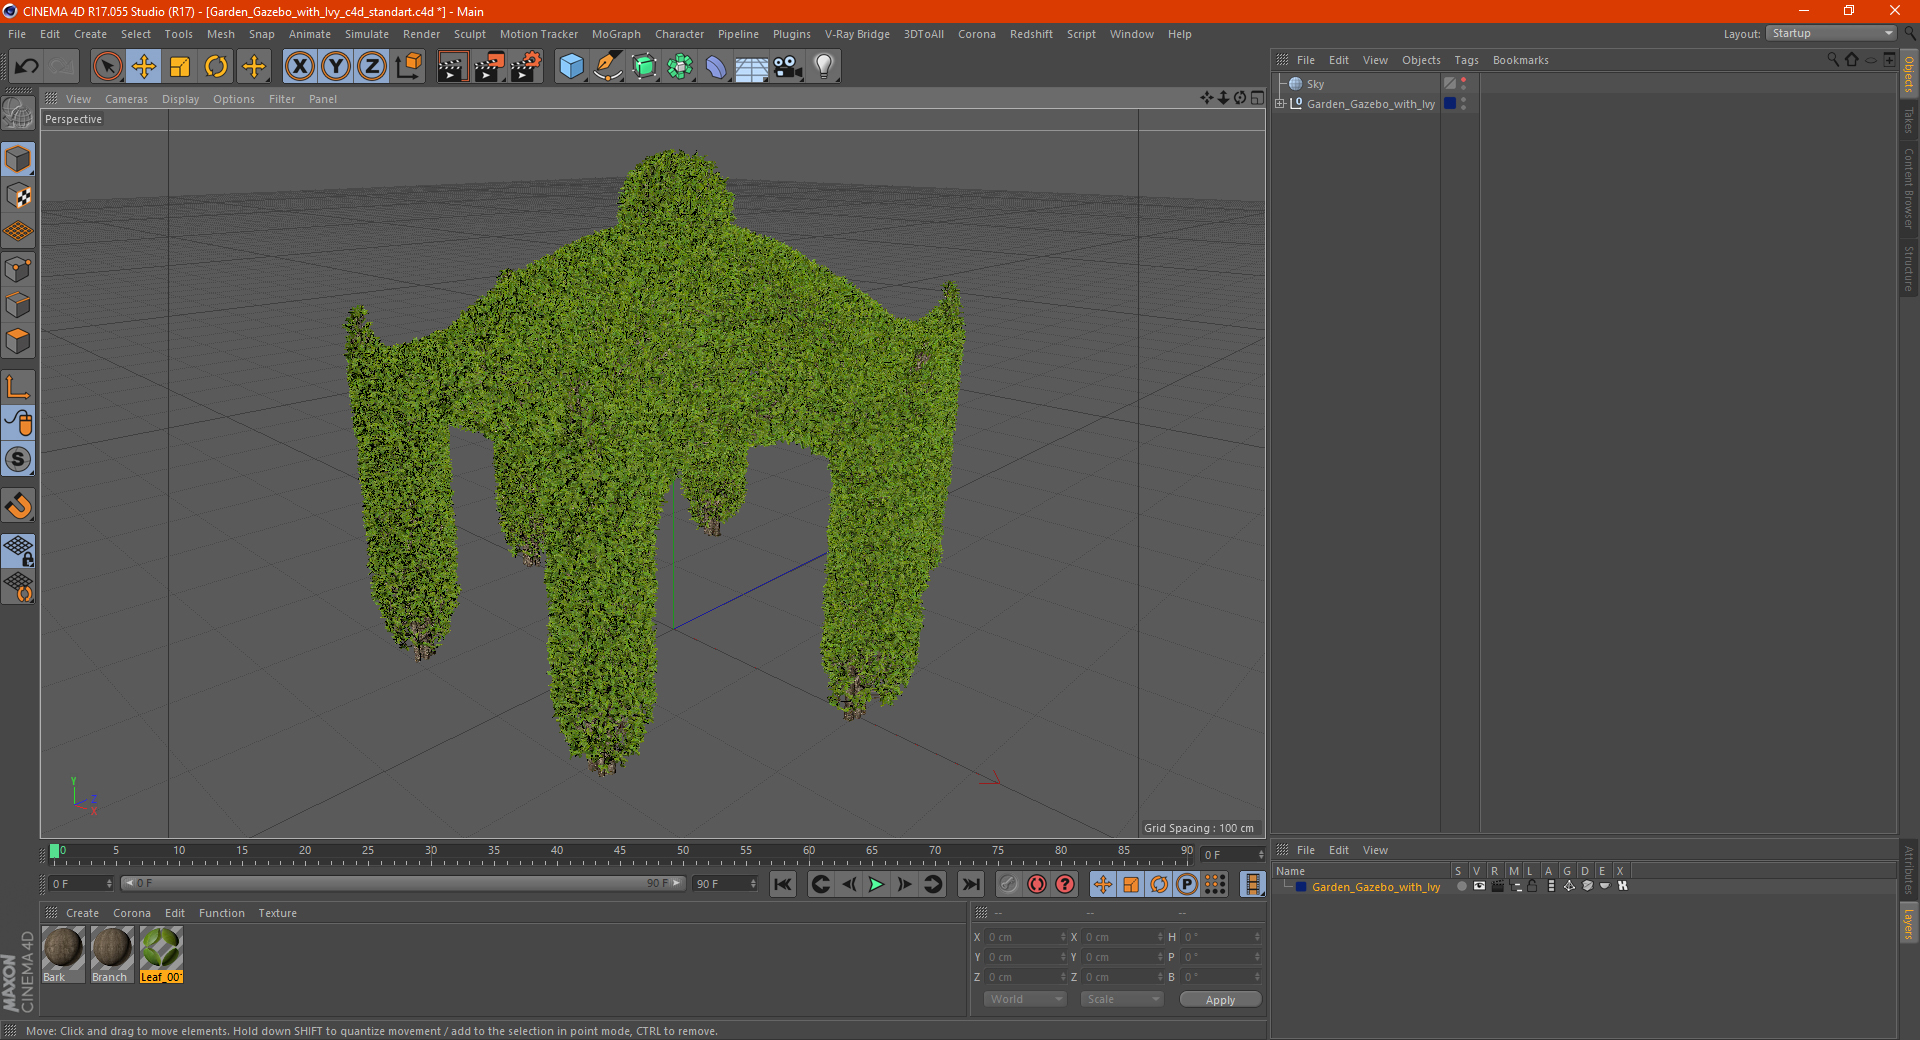Click the timeline frame 45 marker
Viewport: 1920px width, 1040px height.
(x=620, y=853)
